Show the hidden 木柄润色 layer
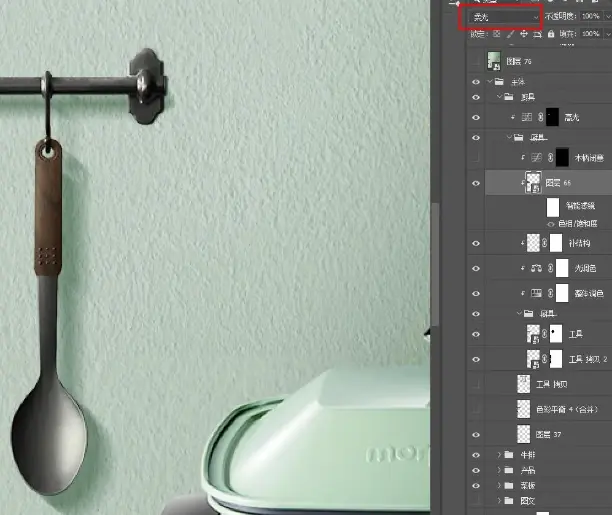Screen dimensions: 612x515 476,157
